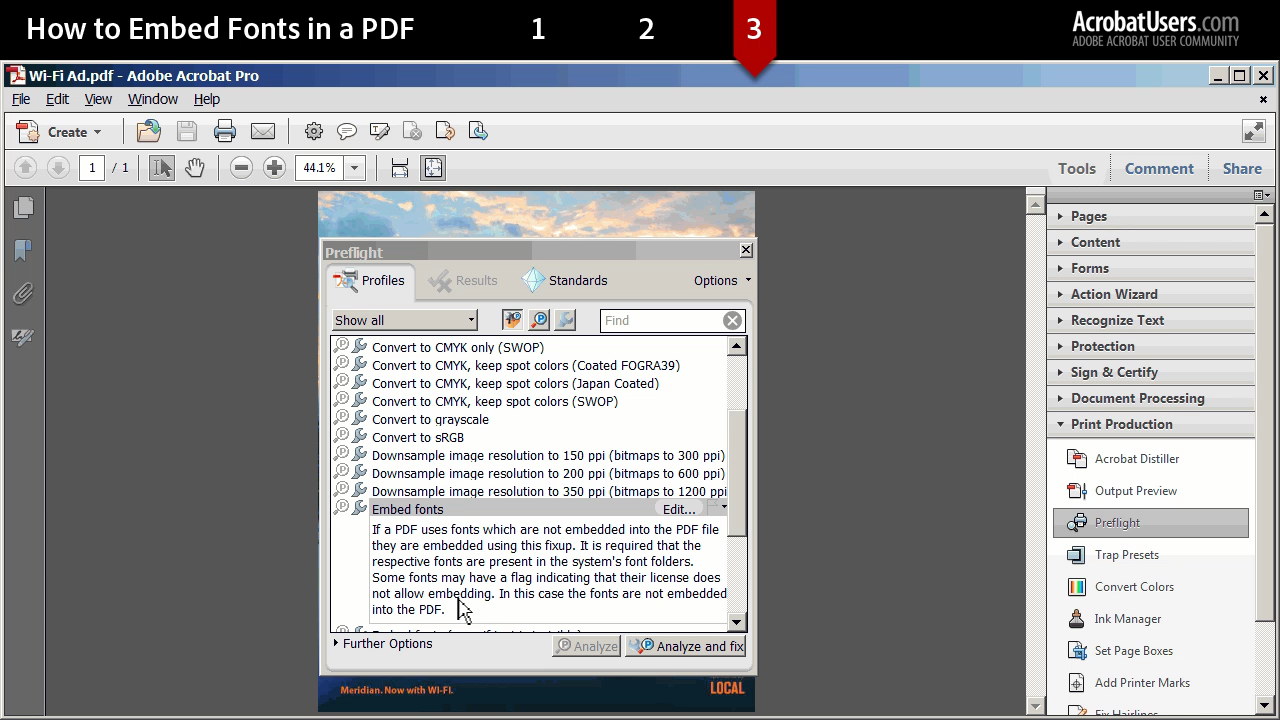The width and height of the screenshot is (1280, 720).
Task: Open Set Page Boxes tool
Action: tap(1133, 651)
